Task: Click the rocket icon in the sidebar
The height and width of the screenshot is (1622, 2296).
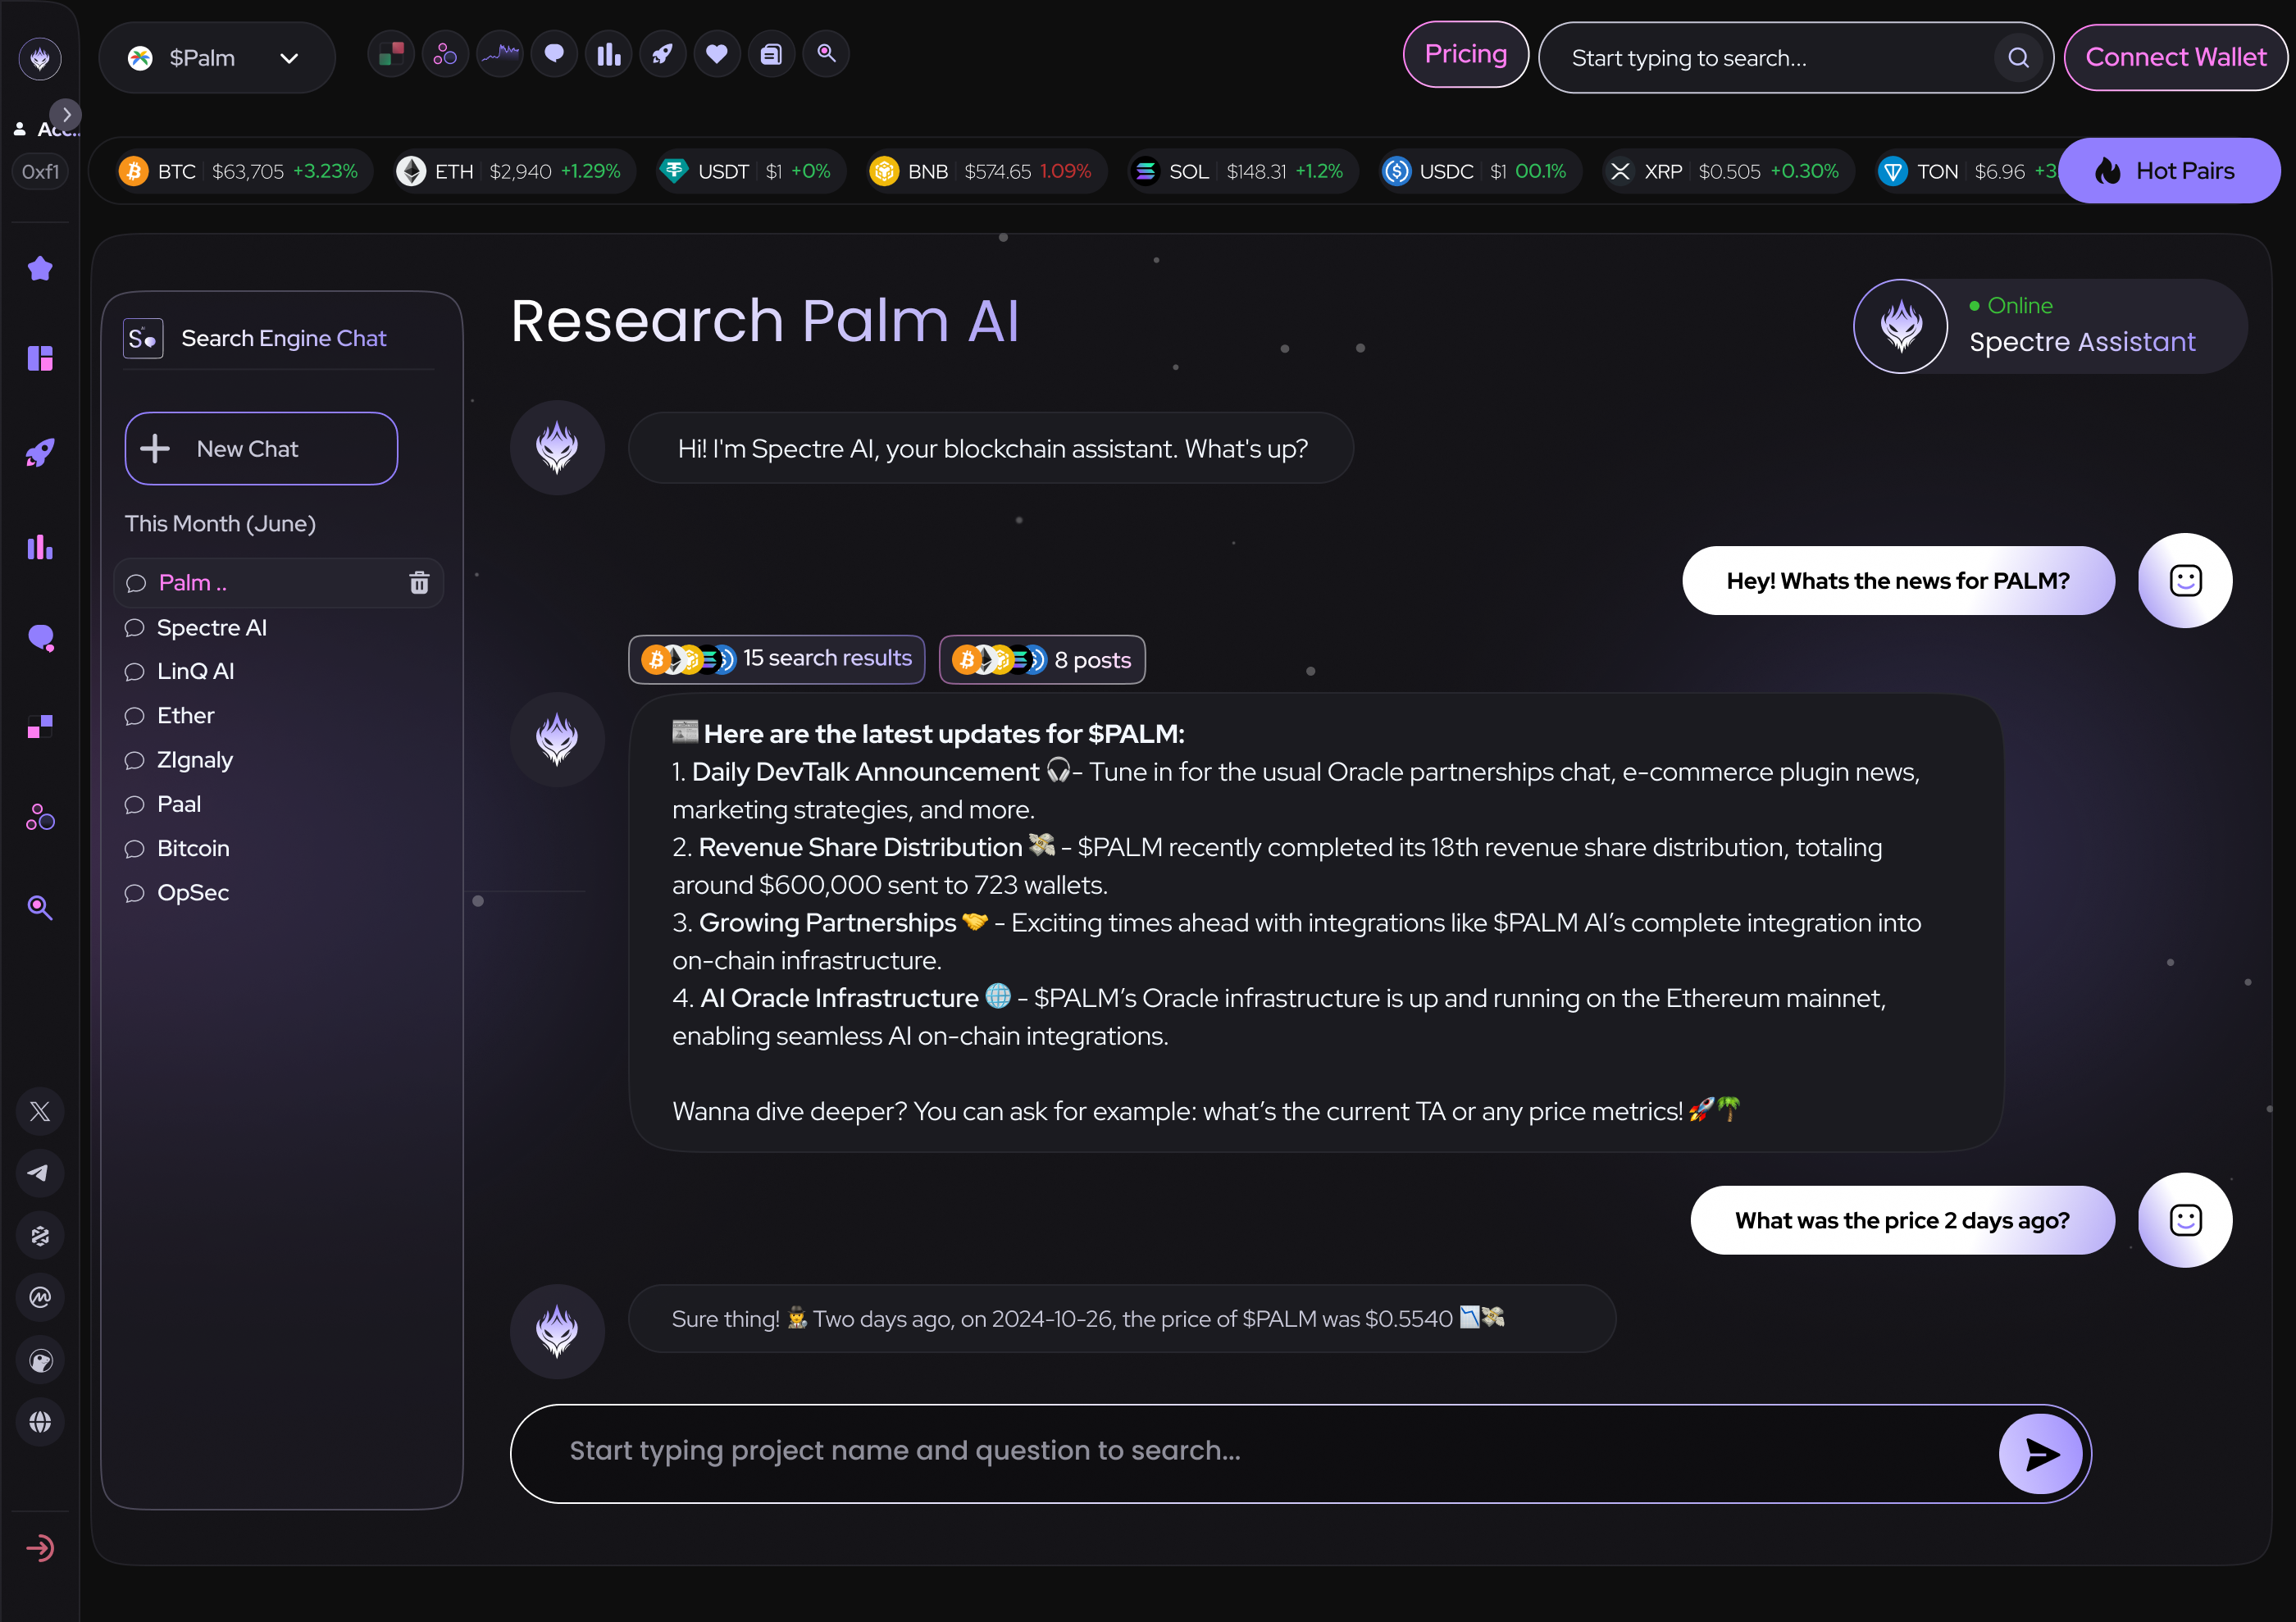Action: pos(40,453)
